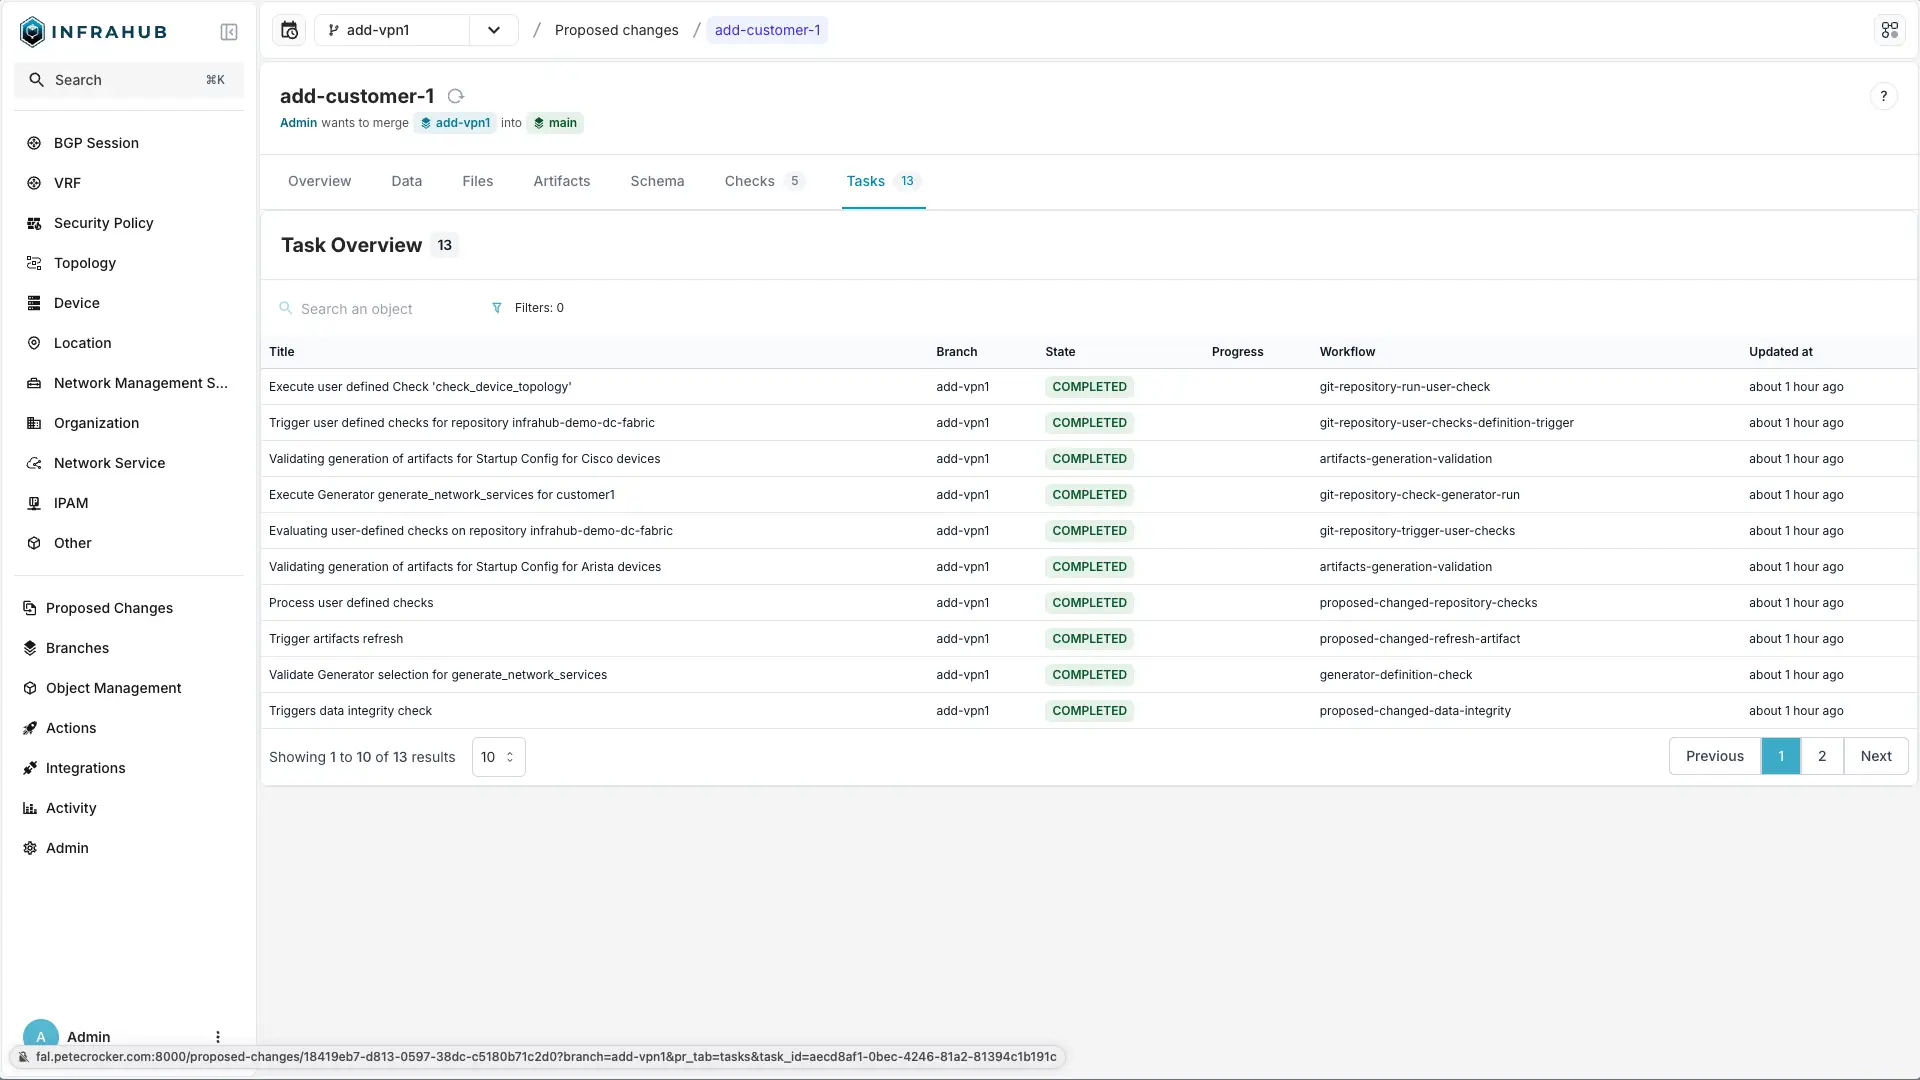The height and width of the screenshot is (1080, 1920).
Task: Click the Integrations plug icon
Action: 30,768
